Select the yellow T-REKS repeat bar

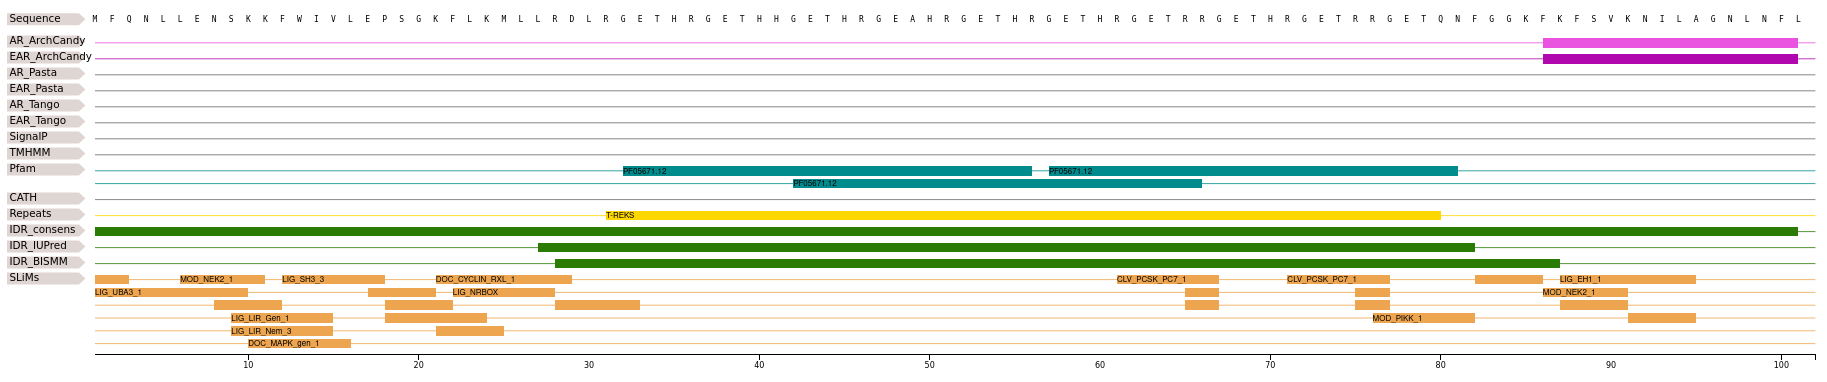click(x=1023, y=215)
